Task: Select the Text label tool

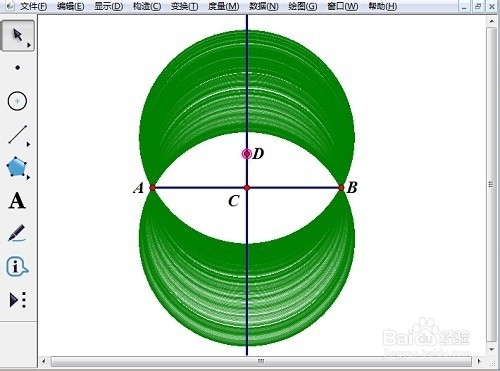Action: tap(17, 201)
